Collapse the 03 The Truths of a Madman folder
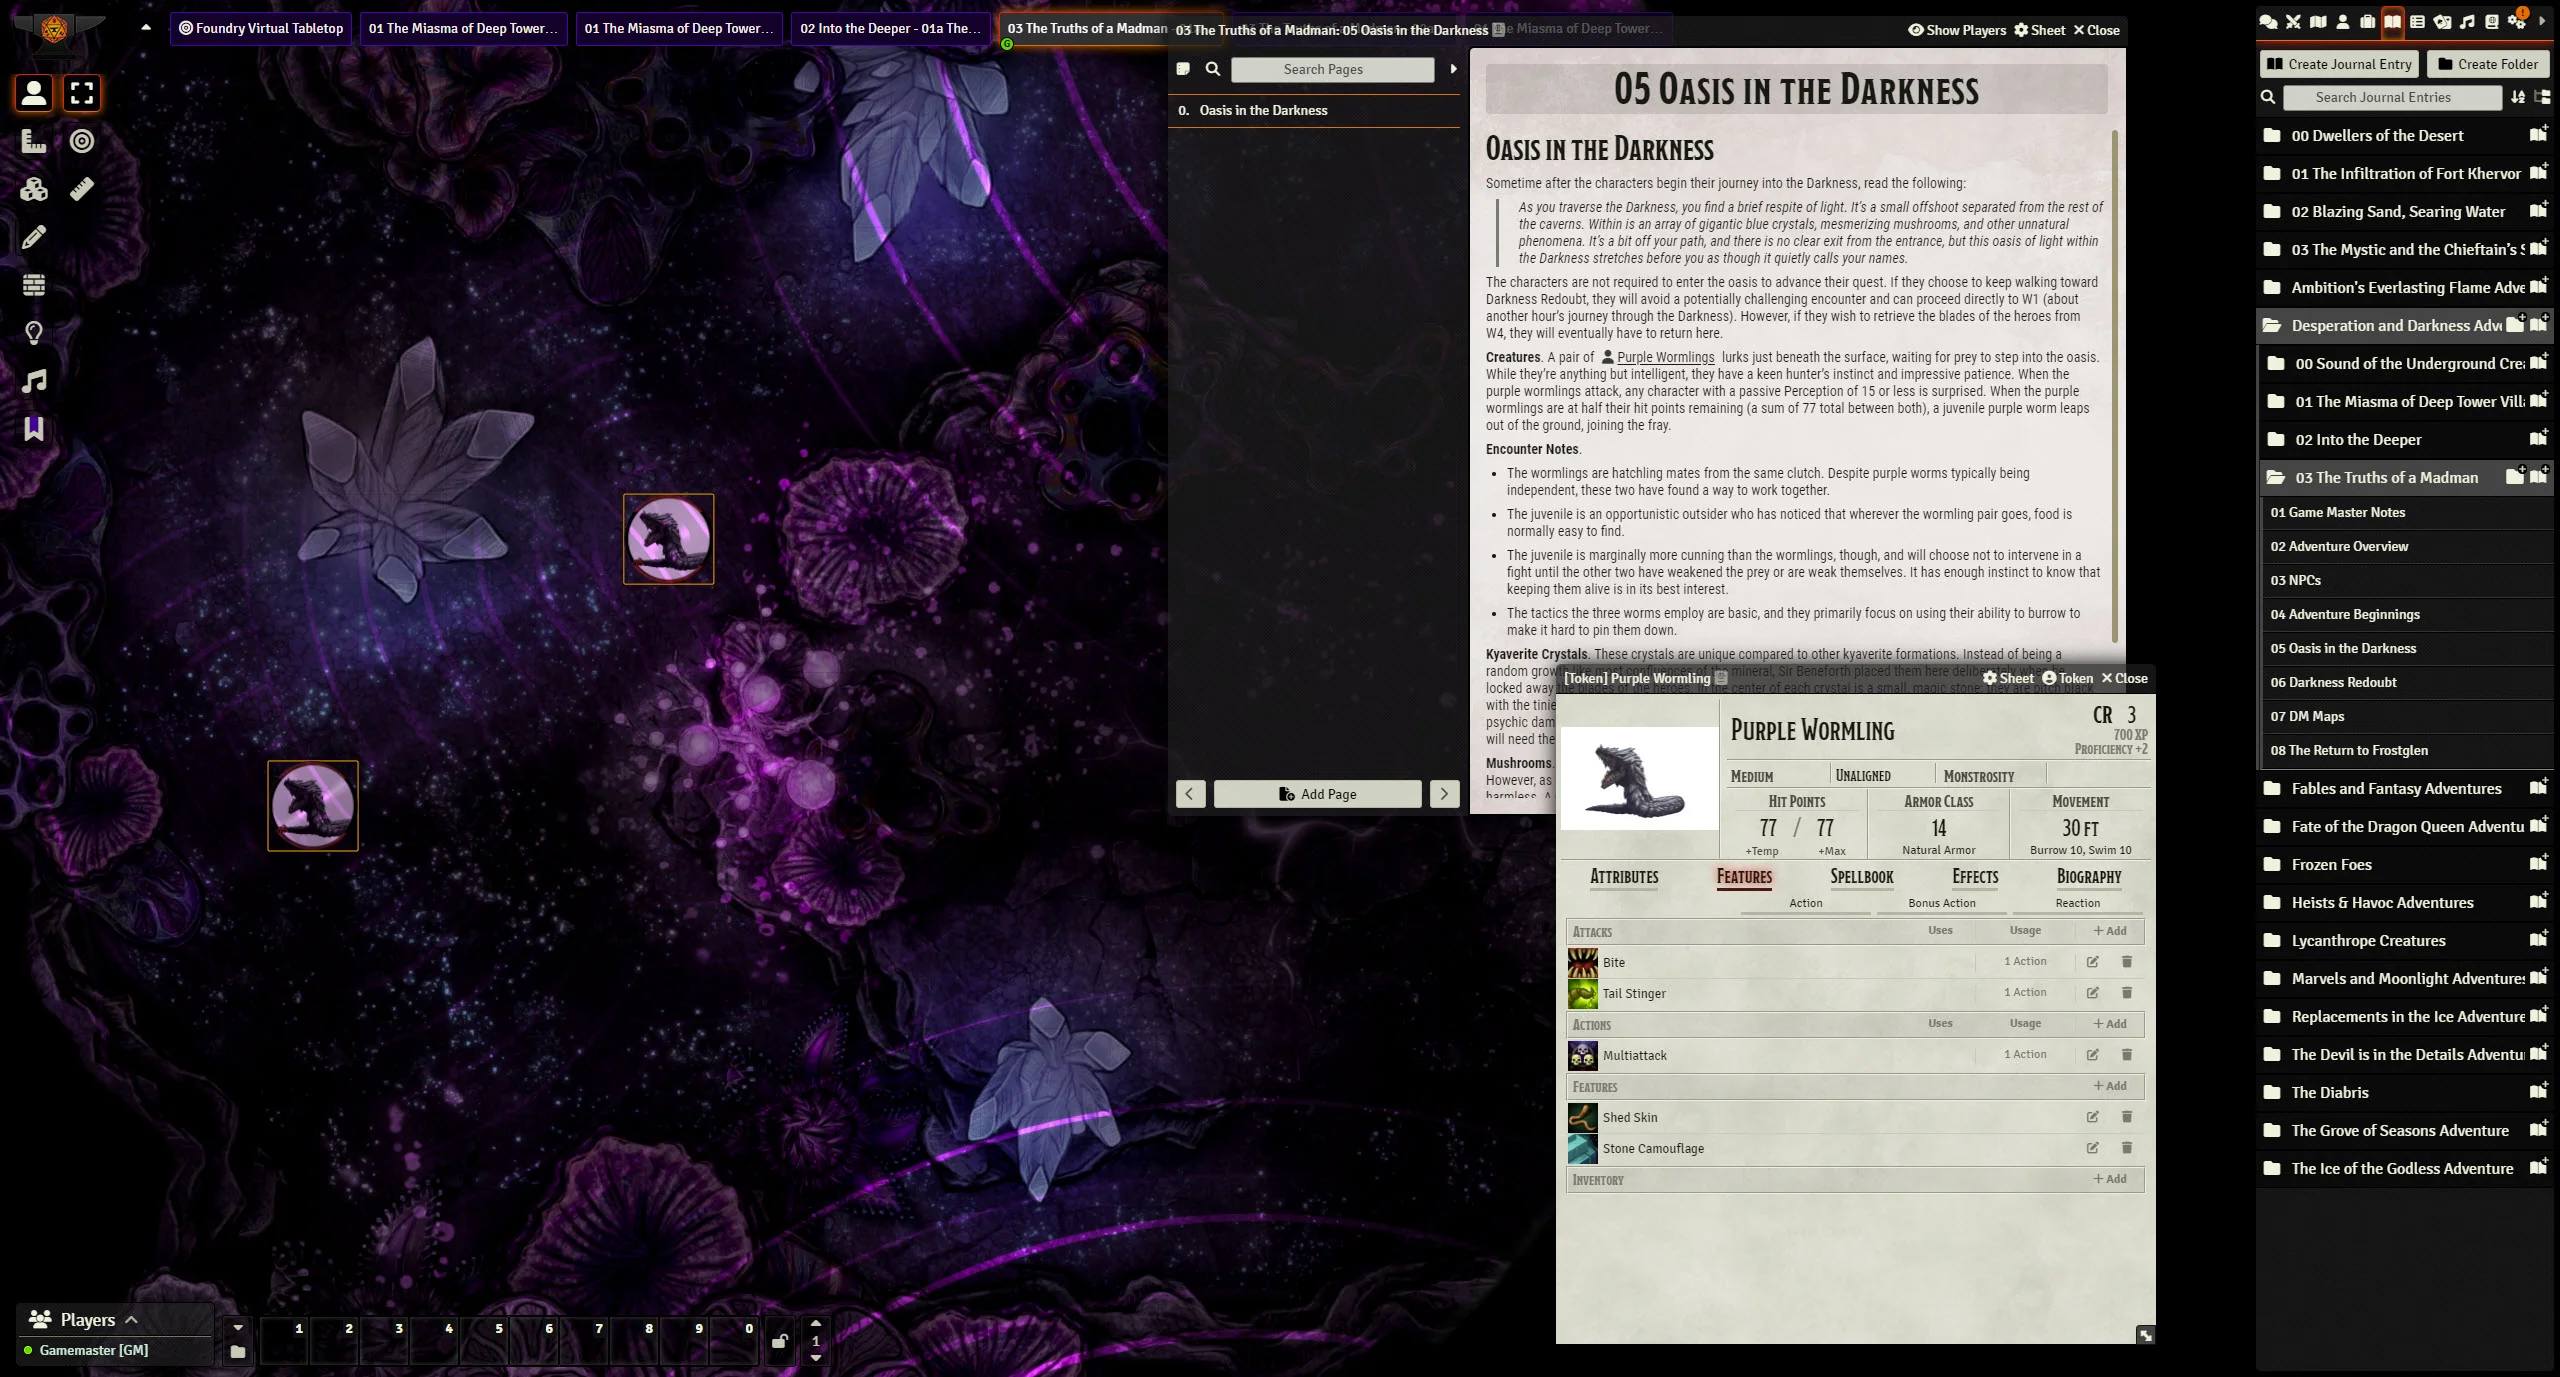Viewport: 2560px width, 1377px height. (2386, 478)
